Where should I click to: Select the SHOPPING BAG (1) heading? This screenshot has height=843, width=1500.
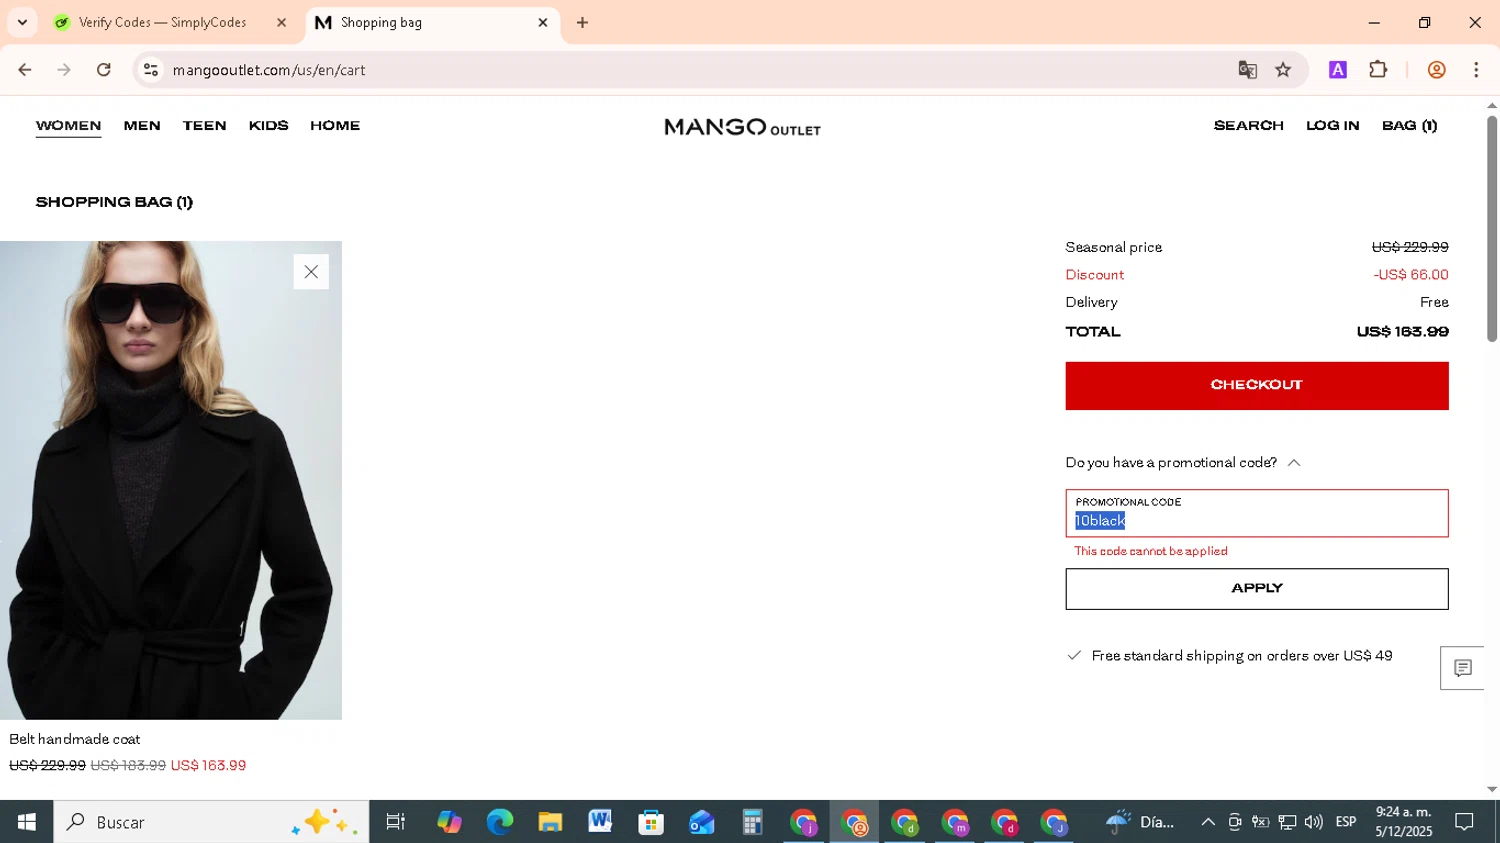pos(114,202)
